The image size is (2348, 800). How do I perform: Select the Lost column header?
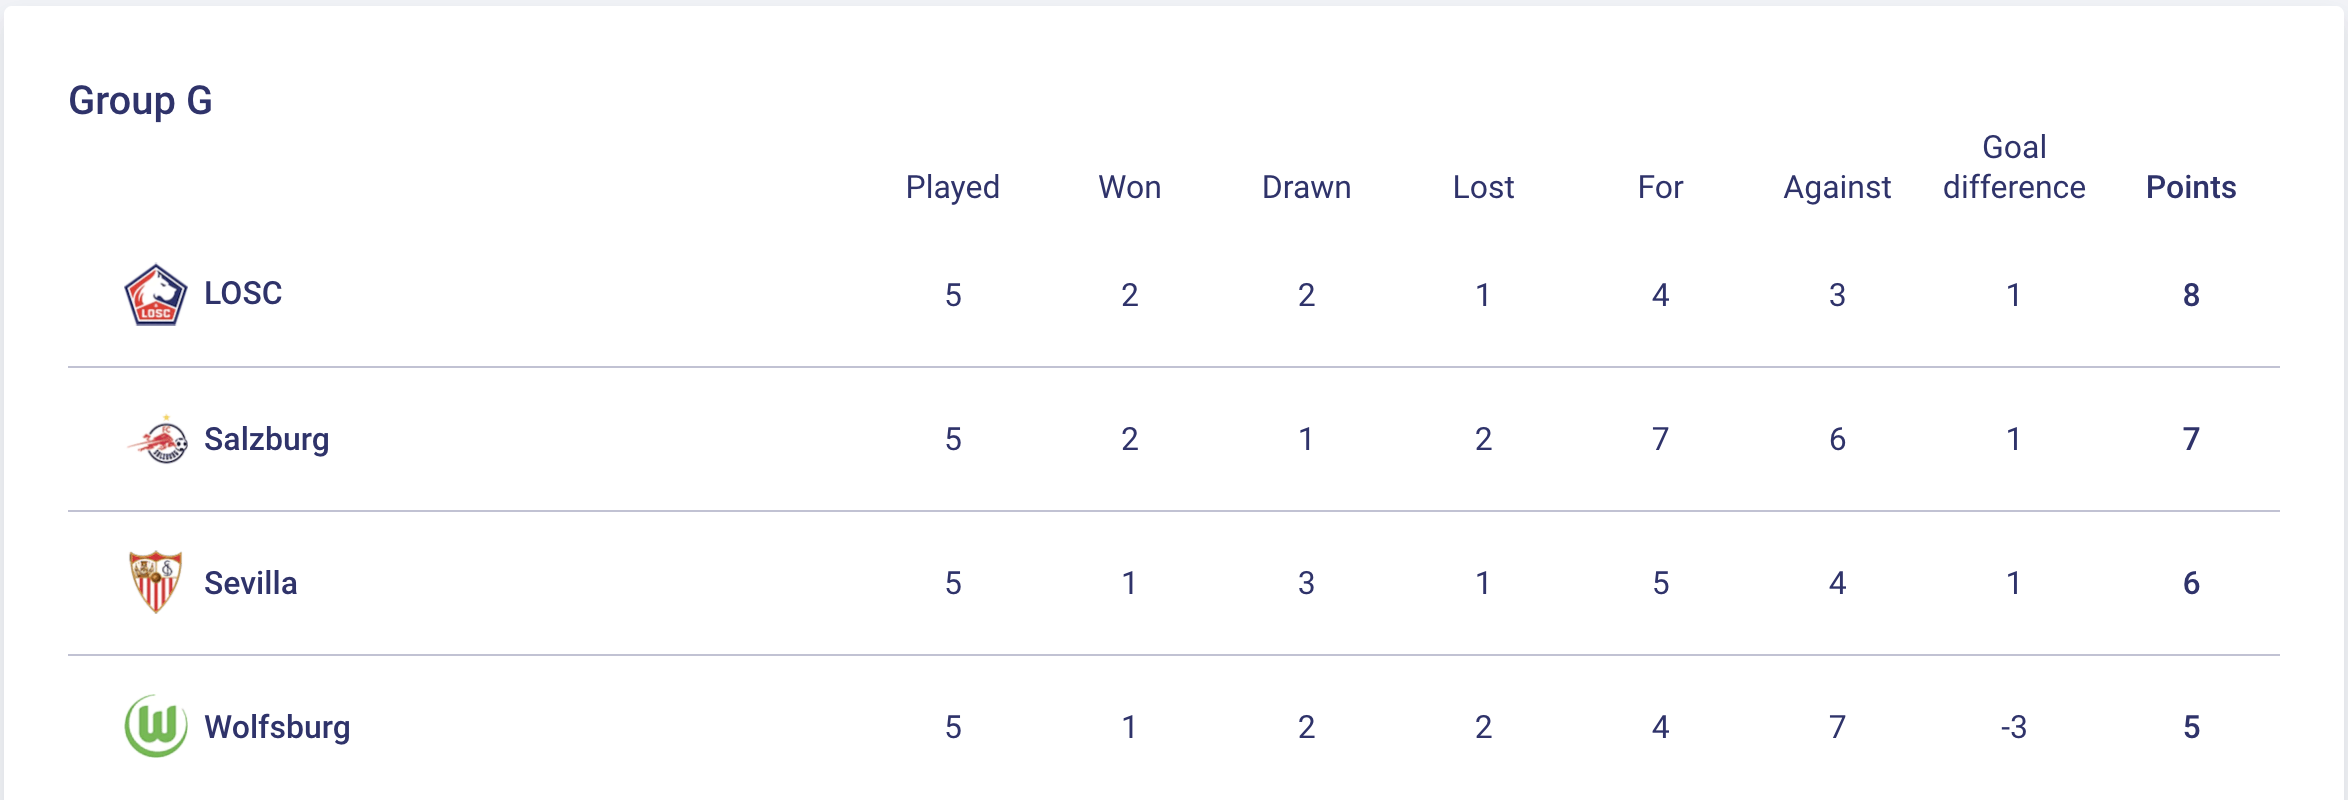(1483, 187)
